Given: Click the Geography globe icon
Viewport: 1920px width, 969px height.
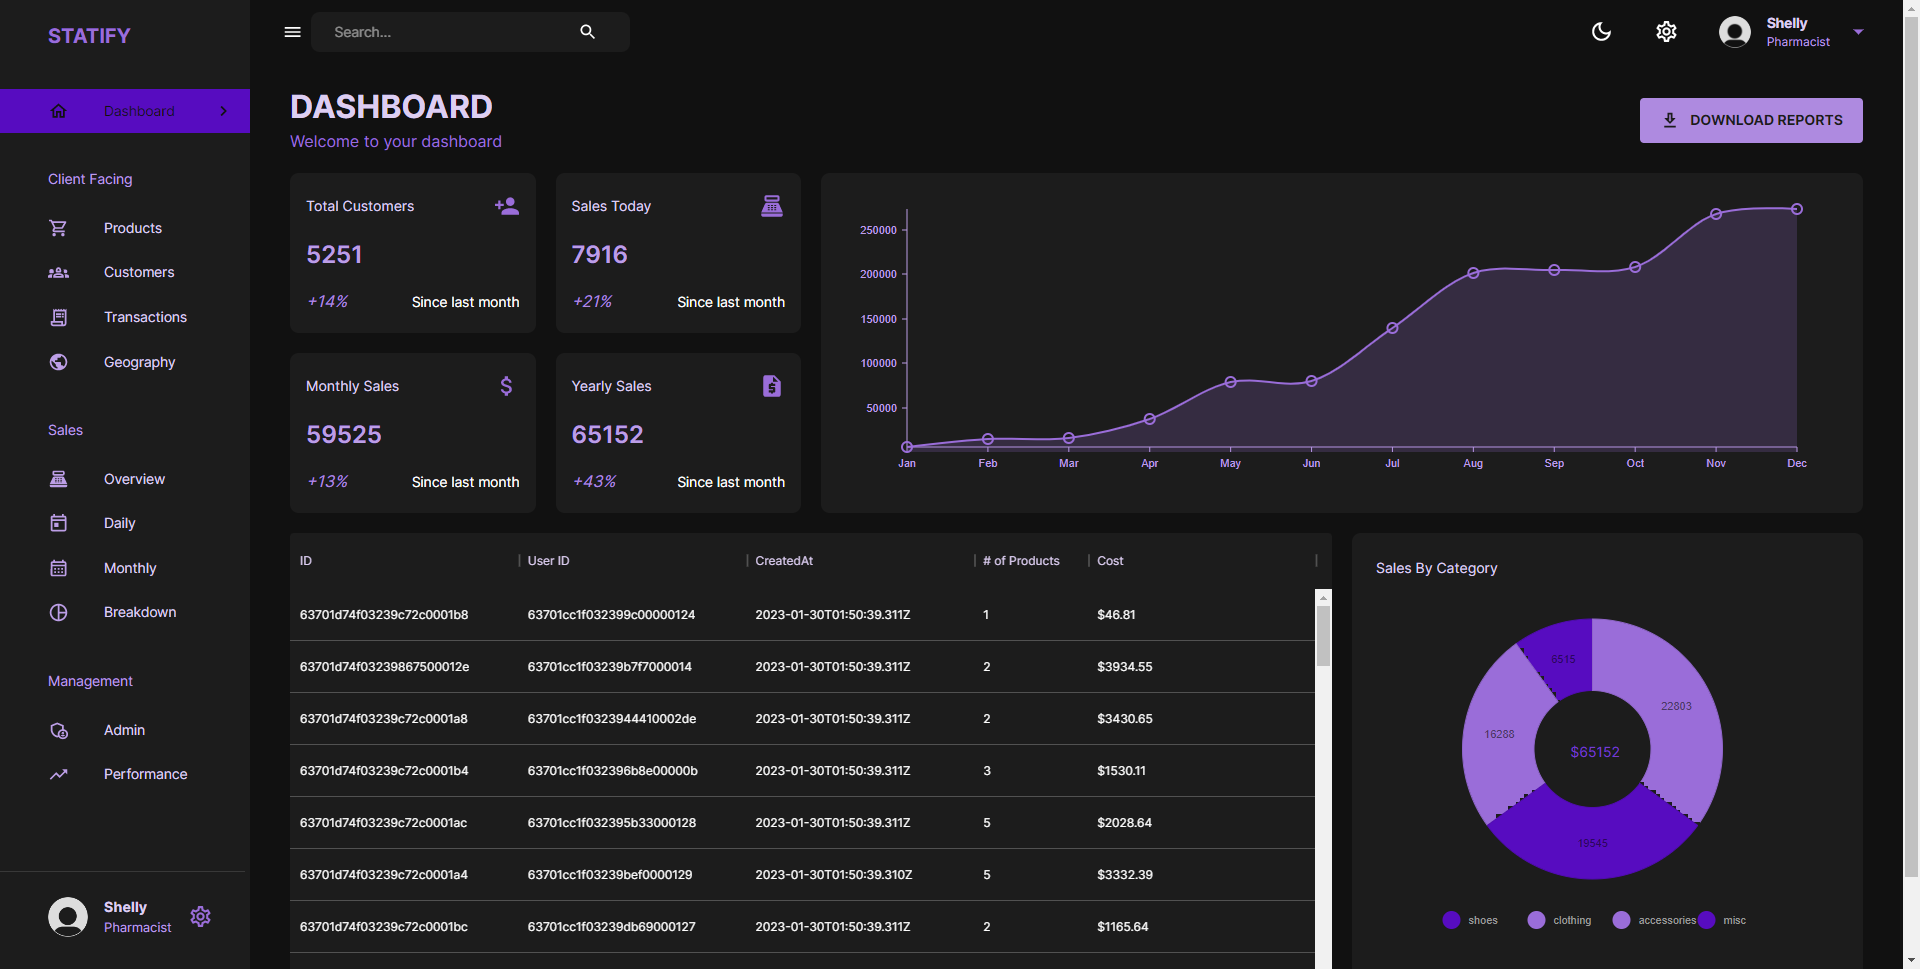Looking at the screenshot, I should pos(59,362).
